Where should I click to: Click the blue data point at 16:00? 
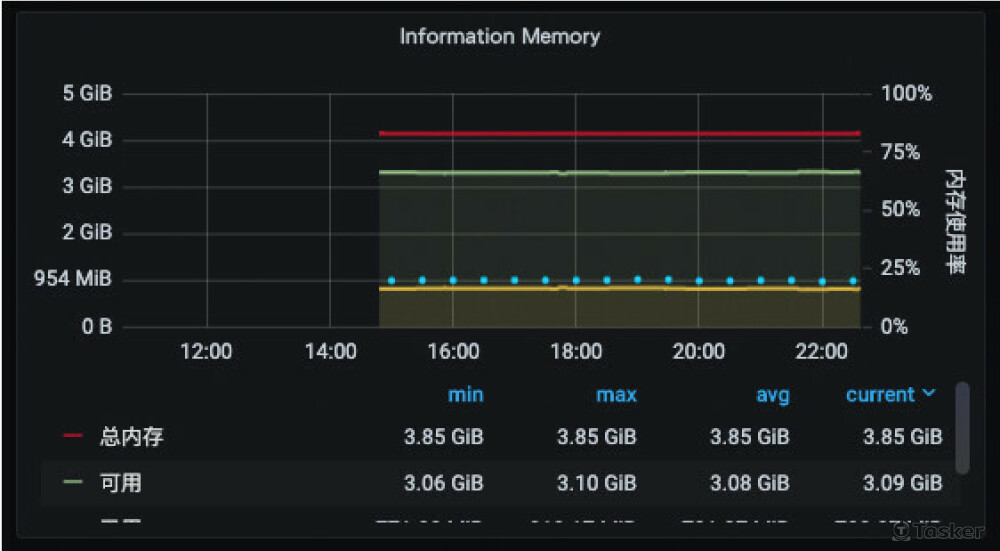[453, 280]
